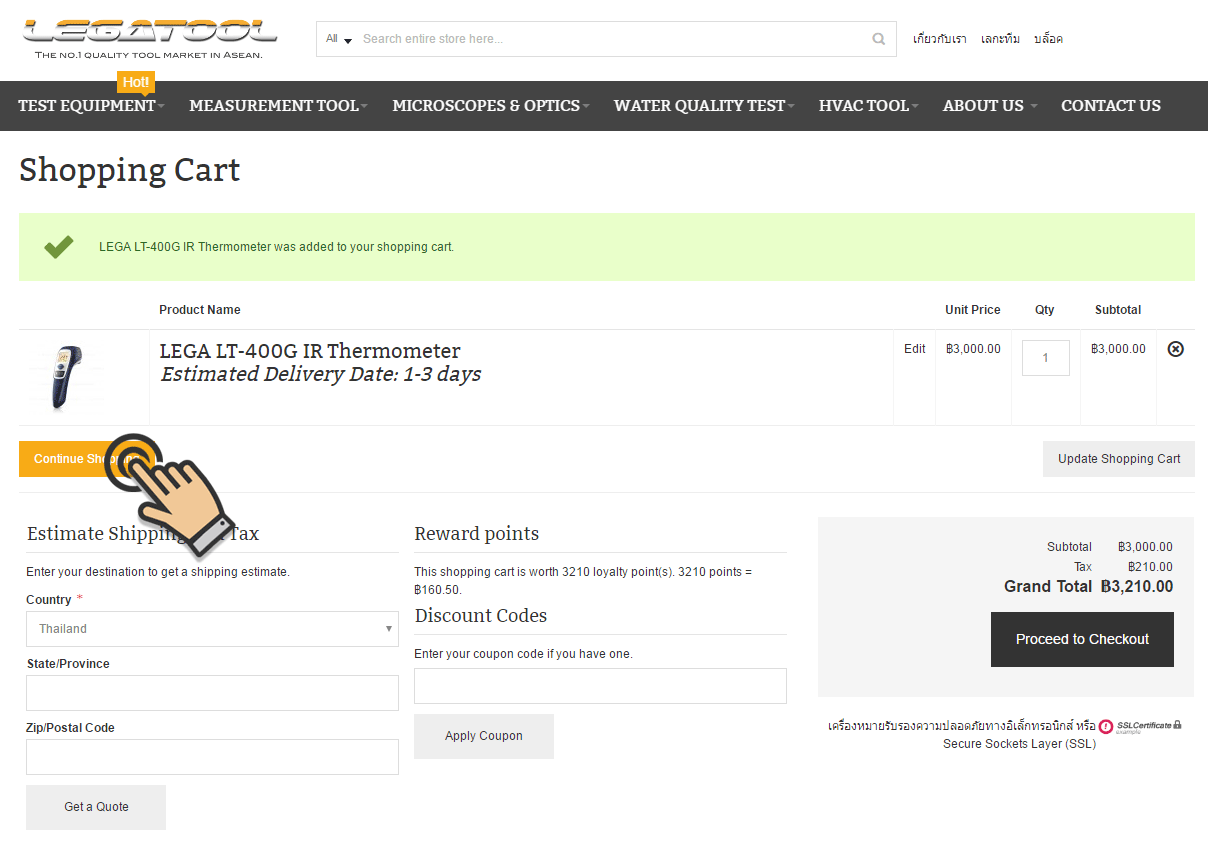Image resolution: width=1208 pixels, height=853 pixels.
Task: Click the Tax amount ฿210.00
Action: (x=1150, y=567)
